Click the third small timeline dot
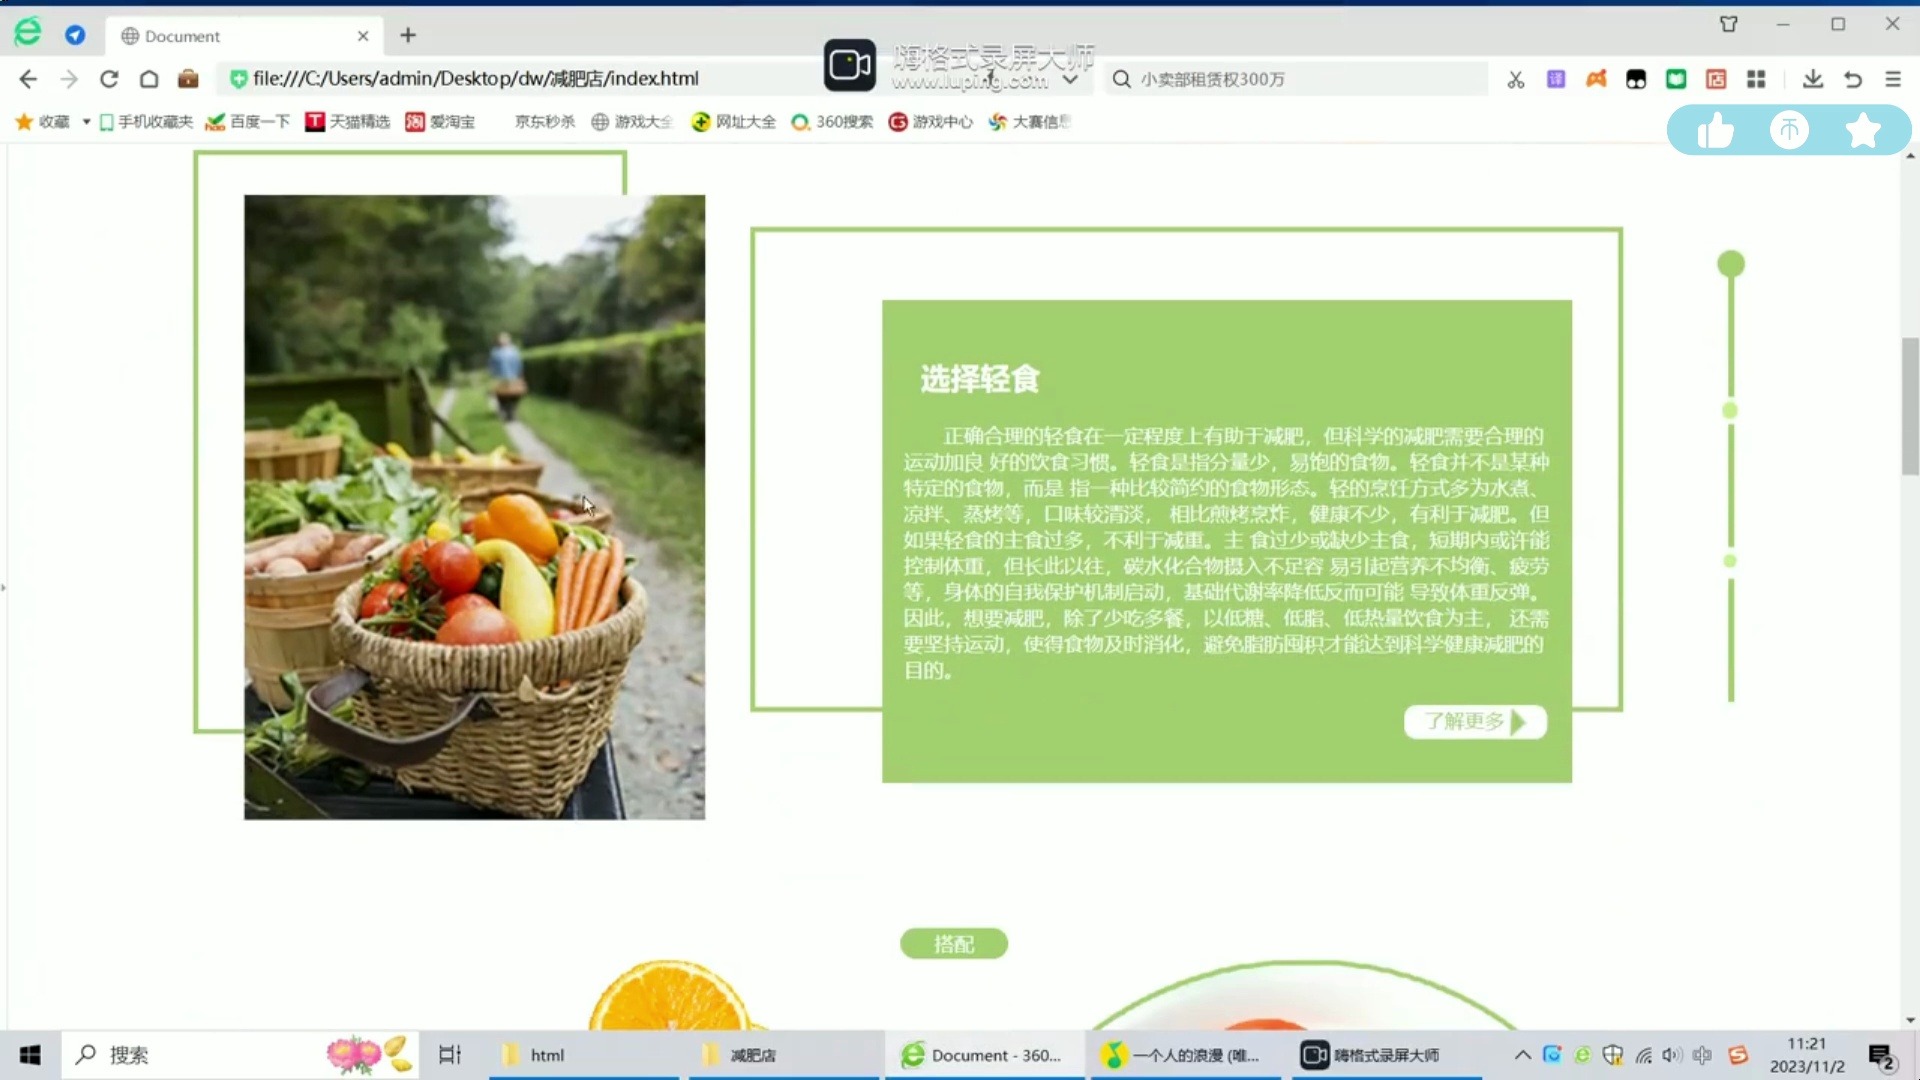 point(1730,561)
